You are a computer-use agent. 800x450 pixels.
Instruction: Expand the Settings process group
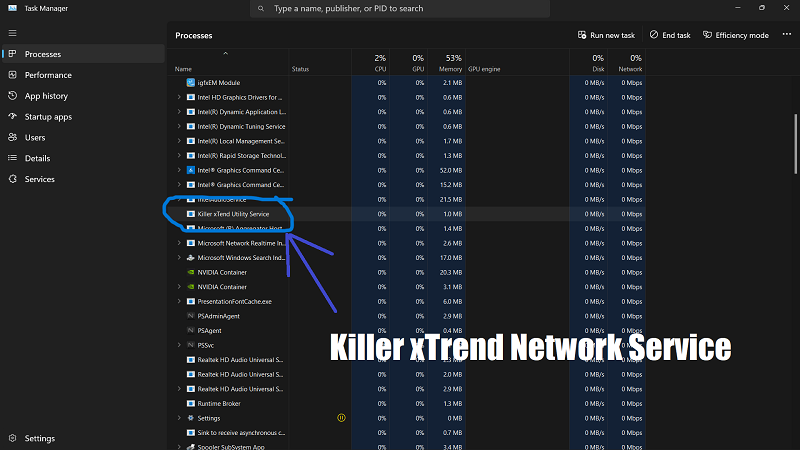[x=179, y=418]
